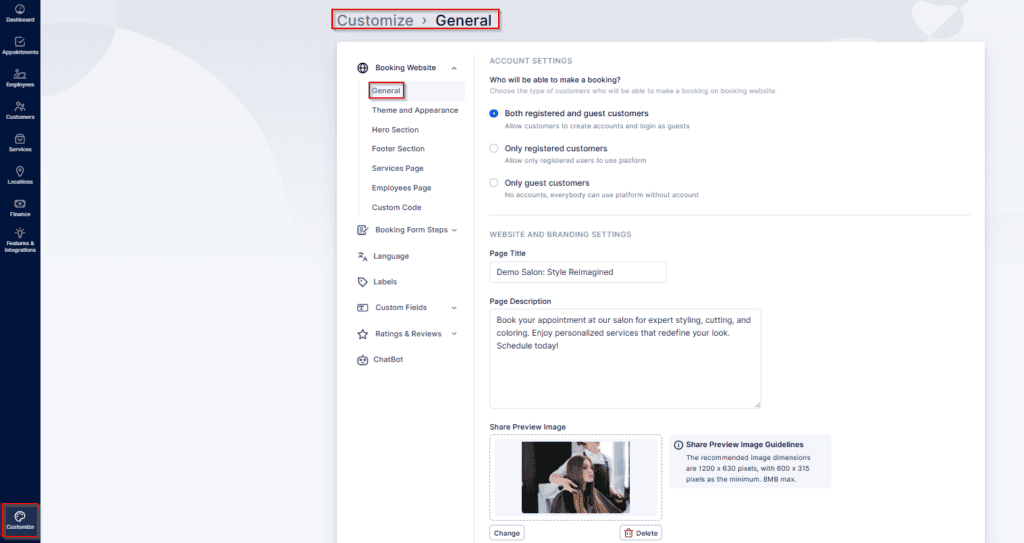Viewport: 1024px width, 543px height.
Task: Click 'Who will be able to make a booking?'
Action: [x=555, y=80]
